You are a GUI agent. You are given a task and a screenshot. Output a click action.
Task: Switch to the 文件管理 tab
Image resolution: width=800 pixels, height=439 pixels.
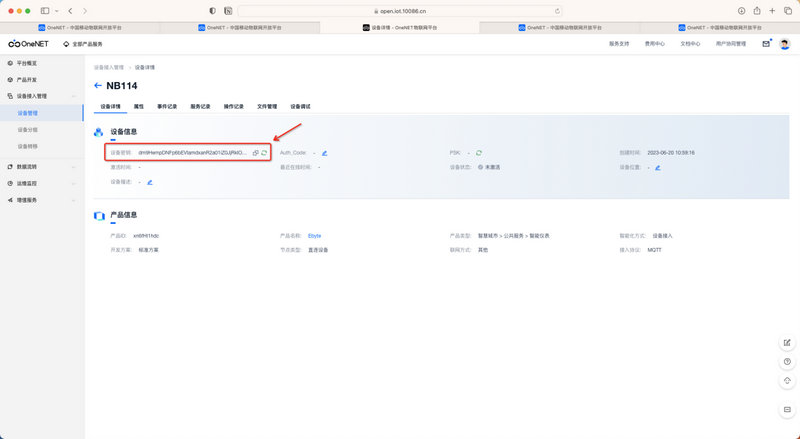pyautogui.click(x=267, y=107)
